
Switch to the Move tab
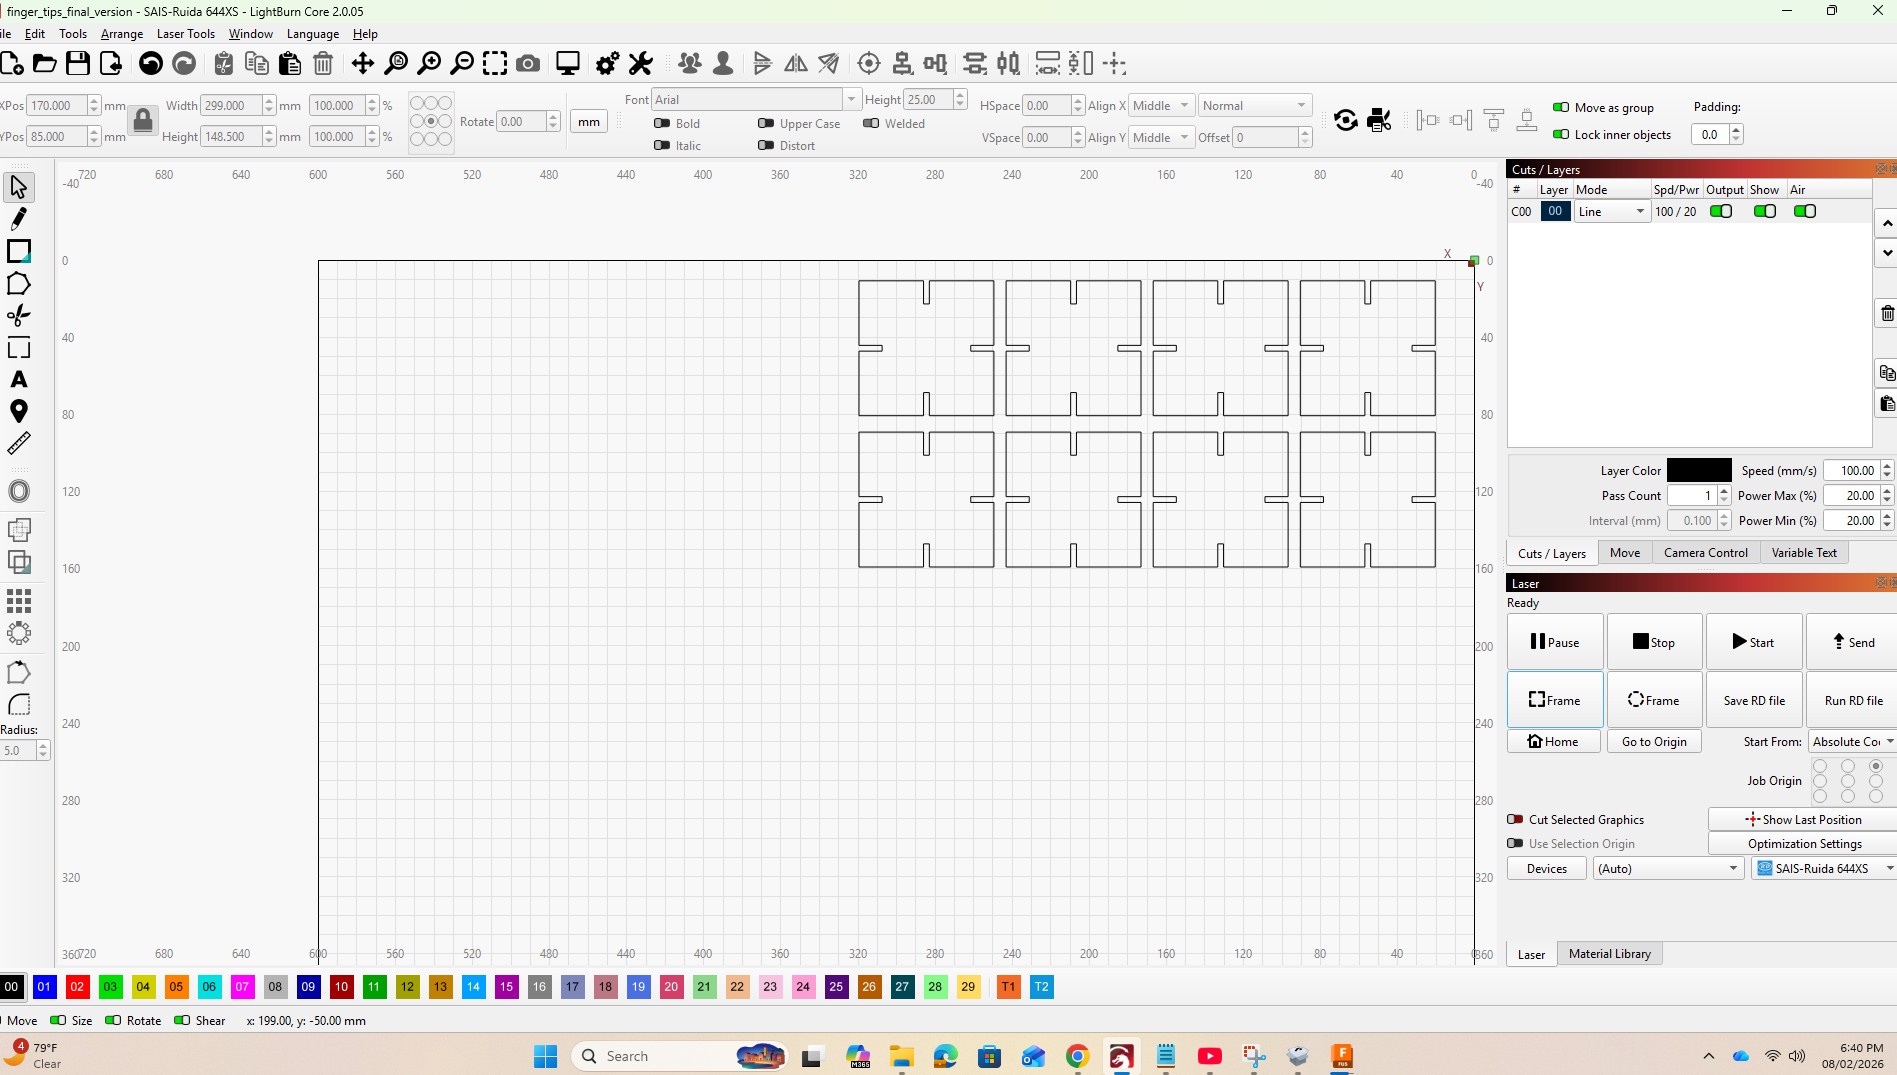click(x=1624, y=552)
